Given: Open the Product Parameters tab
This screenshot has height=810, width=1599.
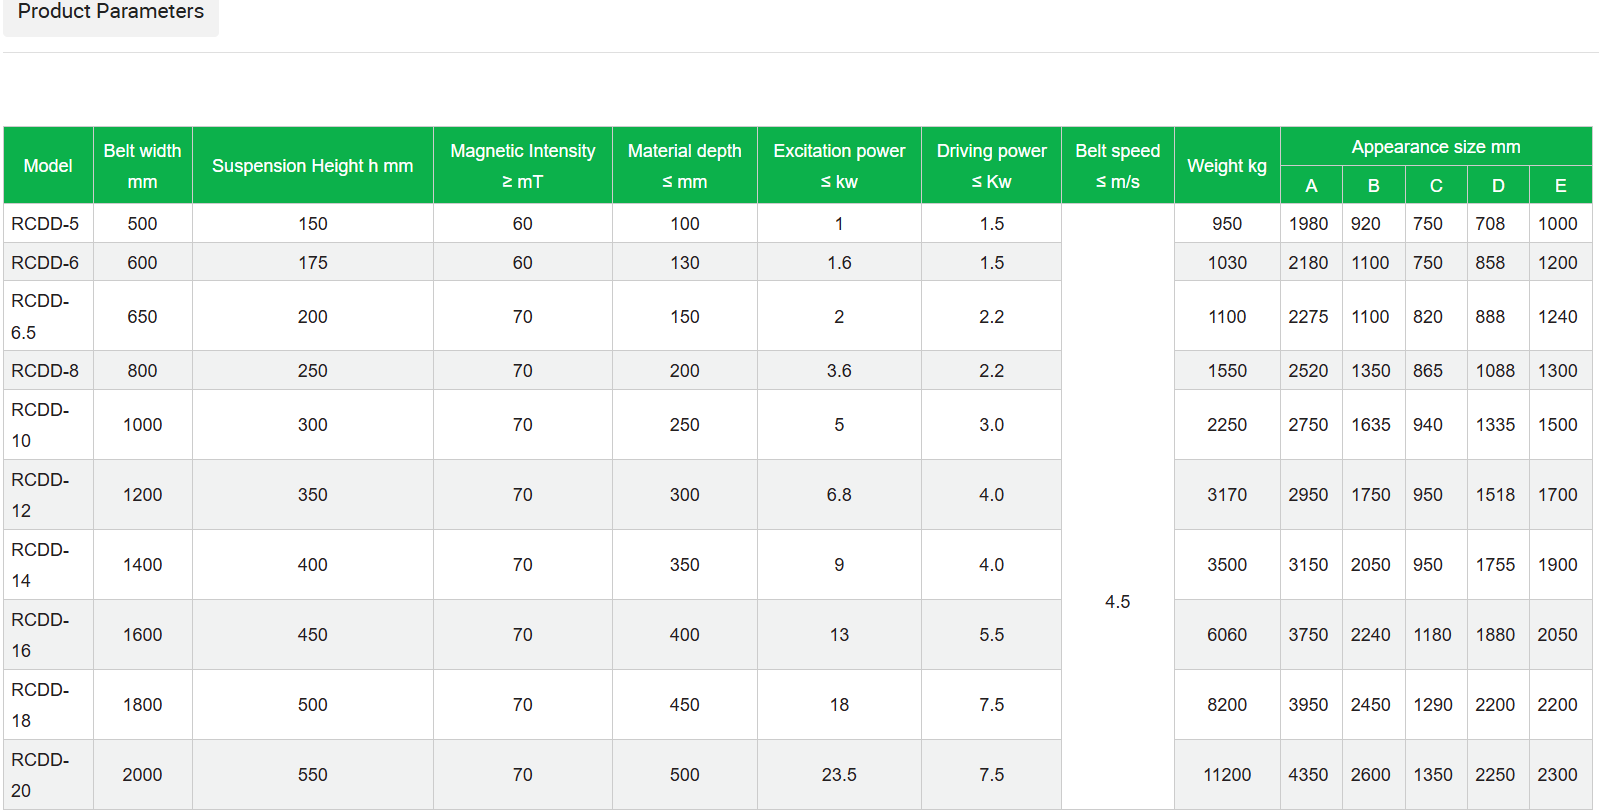Looking at the screenshot, I should pos(111,12).
